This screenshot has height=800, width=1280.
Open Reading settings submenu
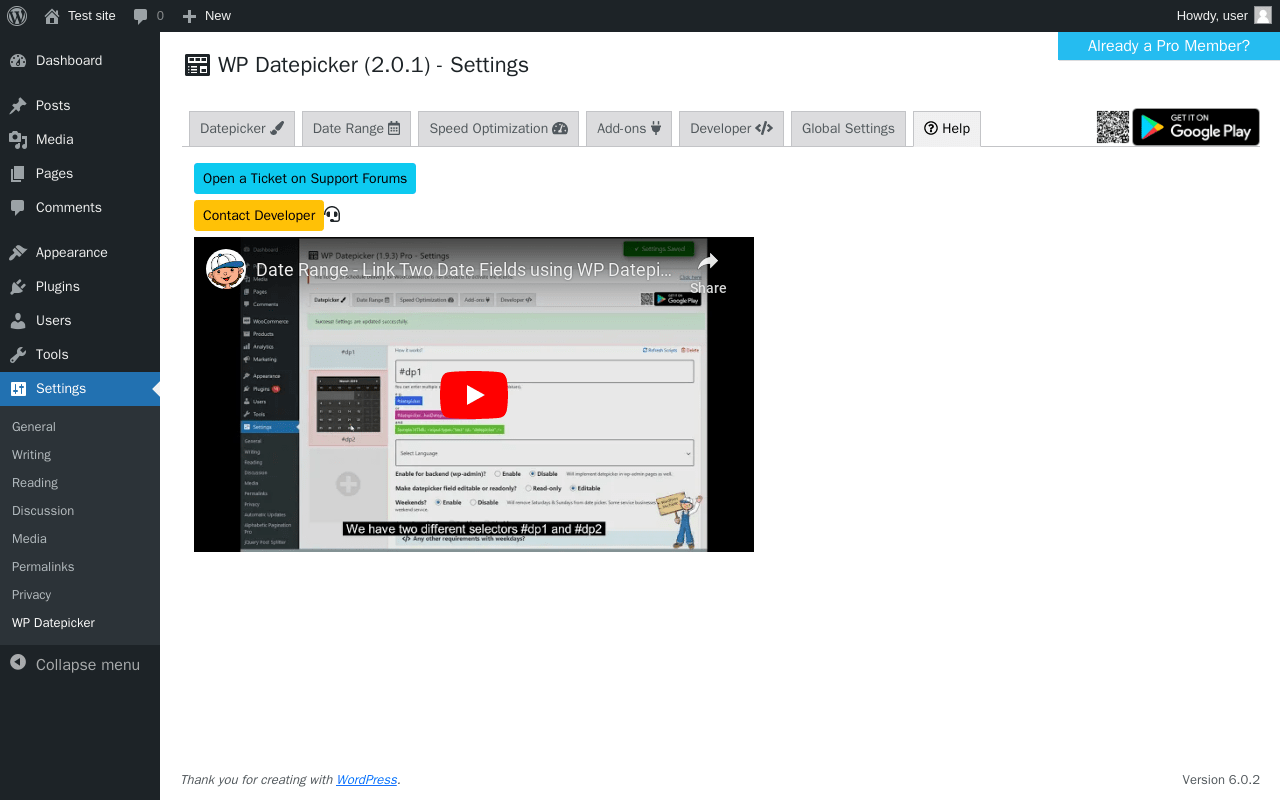[35, 483]
